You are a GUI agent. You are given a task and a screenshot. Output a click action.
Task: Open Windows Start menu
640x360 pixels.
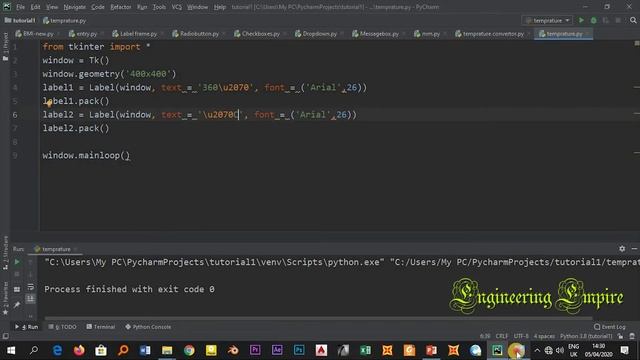point(11,350)
